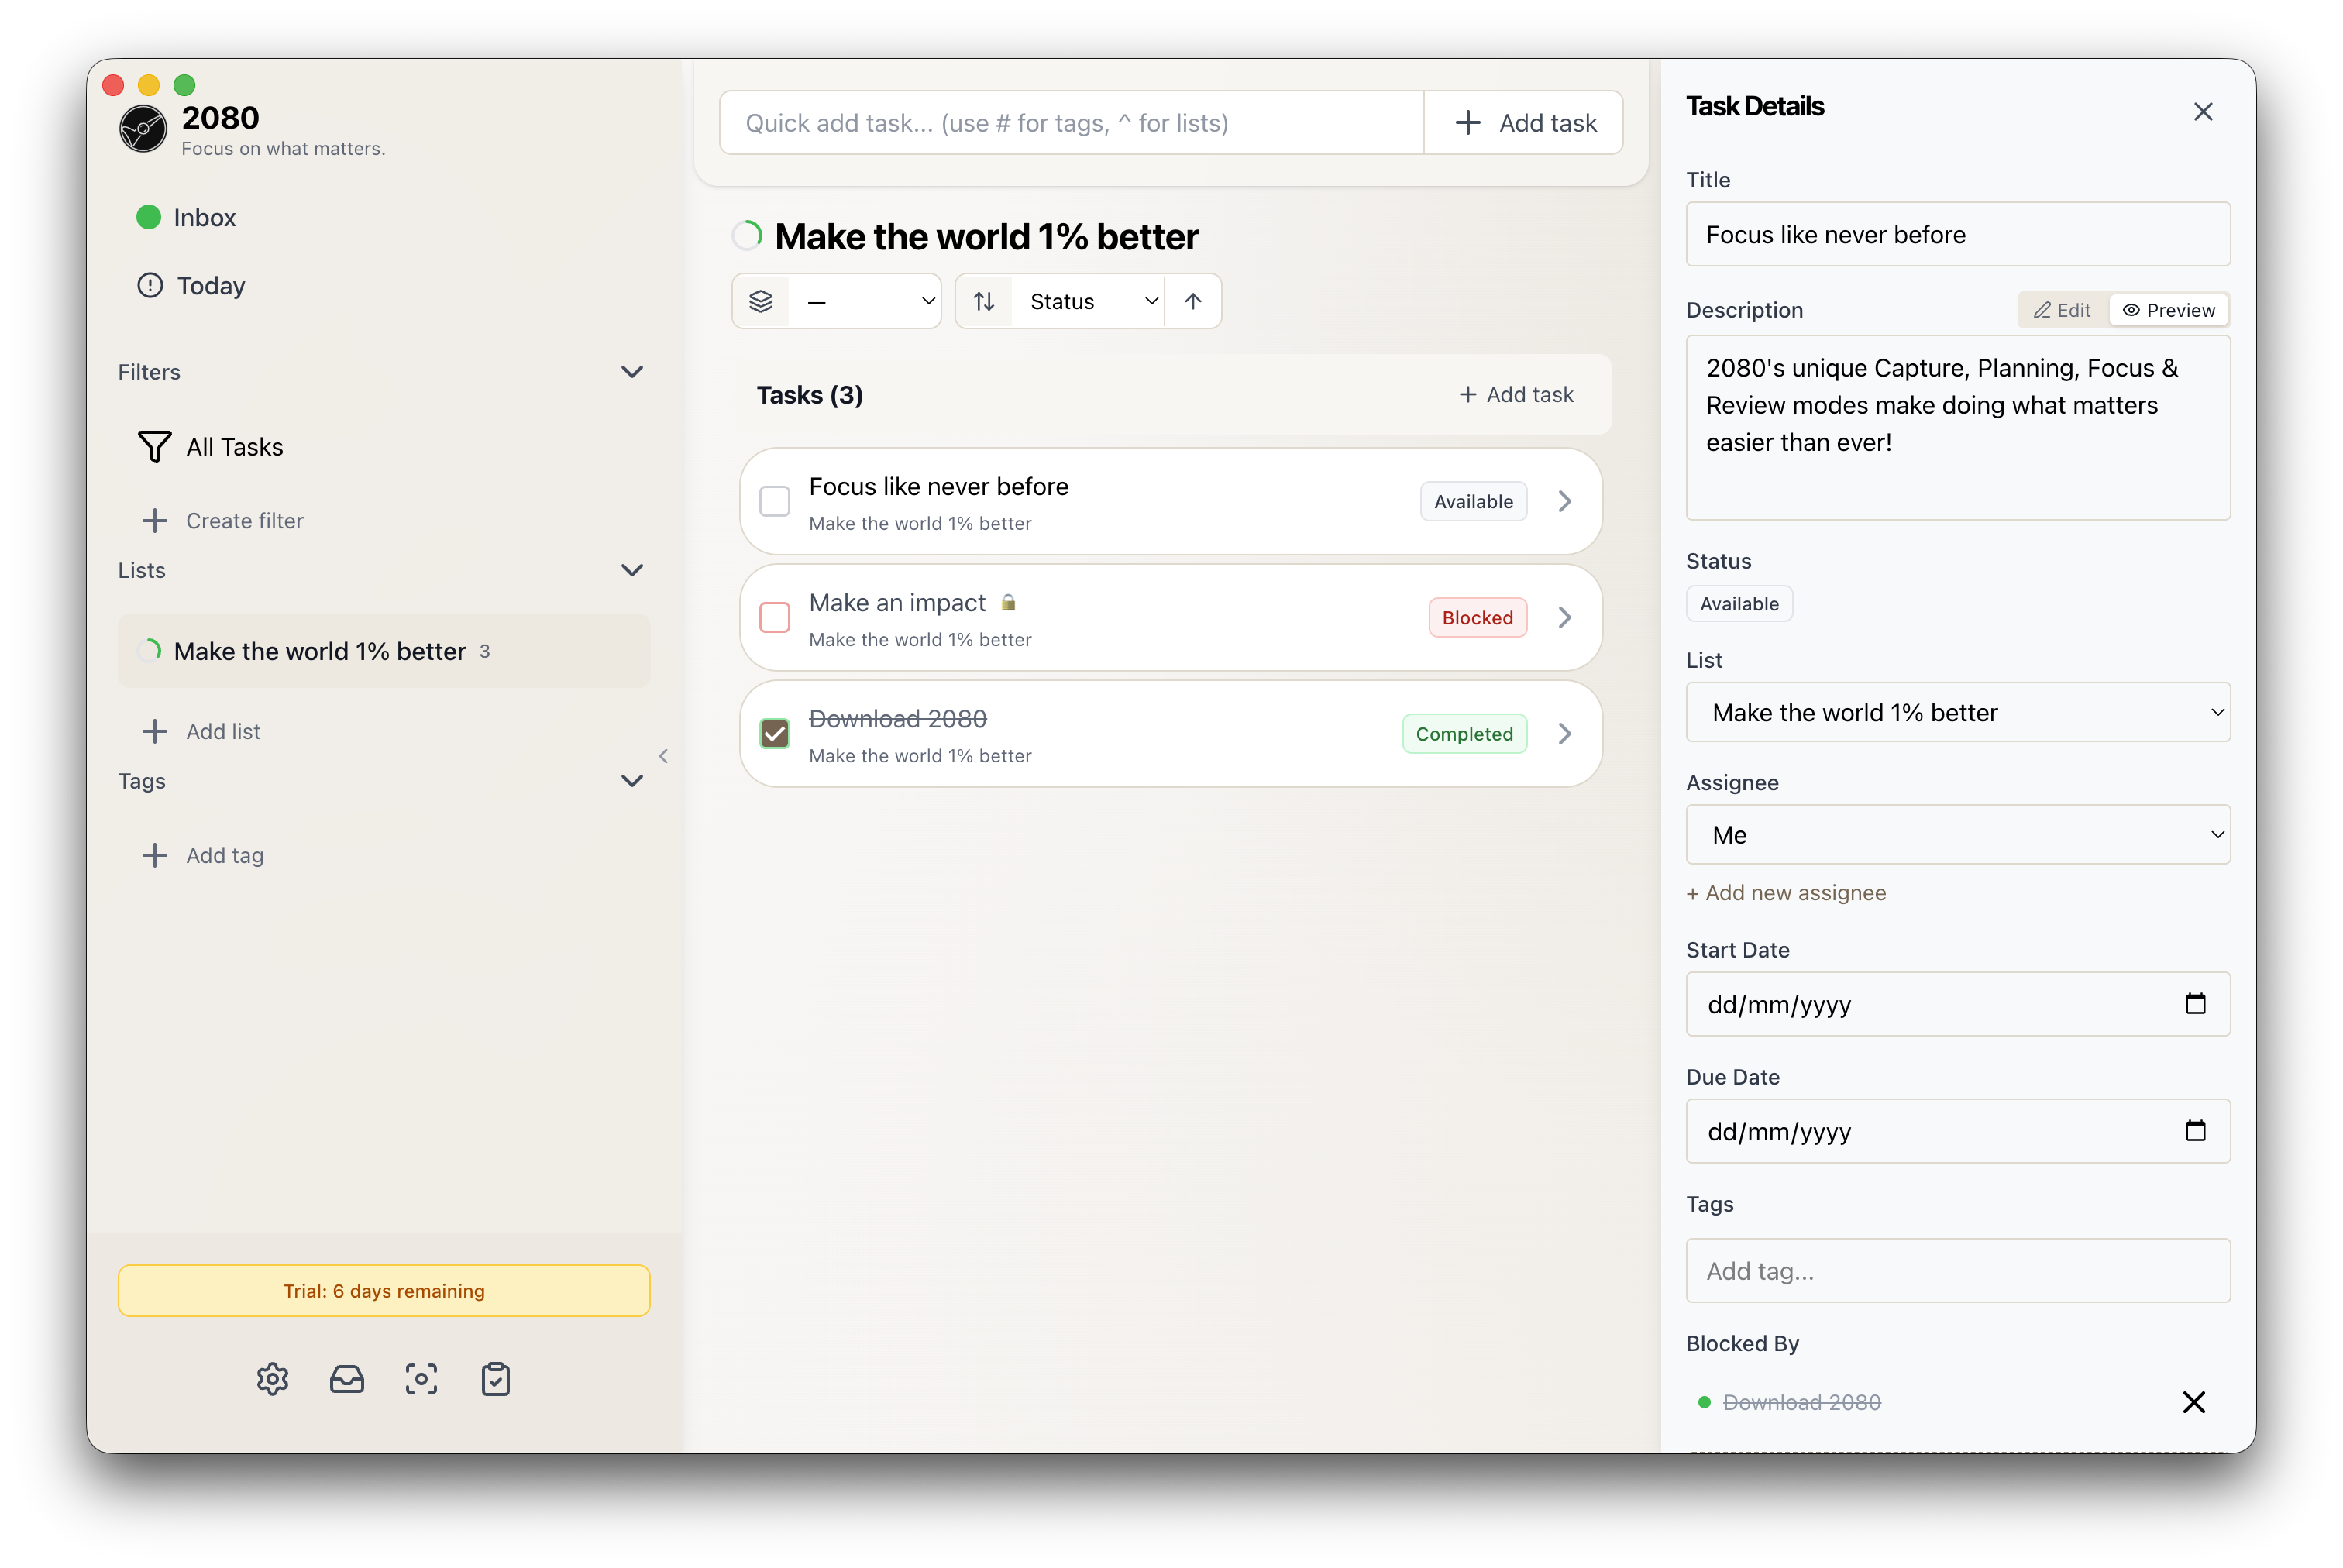The height and width of the screenshot is (1568, 2343).
Task: Collapse the Filters section chevron
Action: (x=632, y=372)
